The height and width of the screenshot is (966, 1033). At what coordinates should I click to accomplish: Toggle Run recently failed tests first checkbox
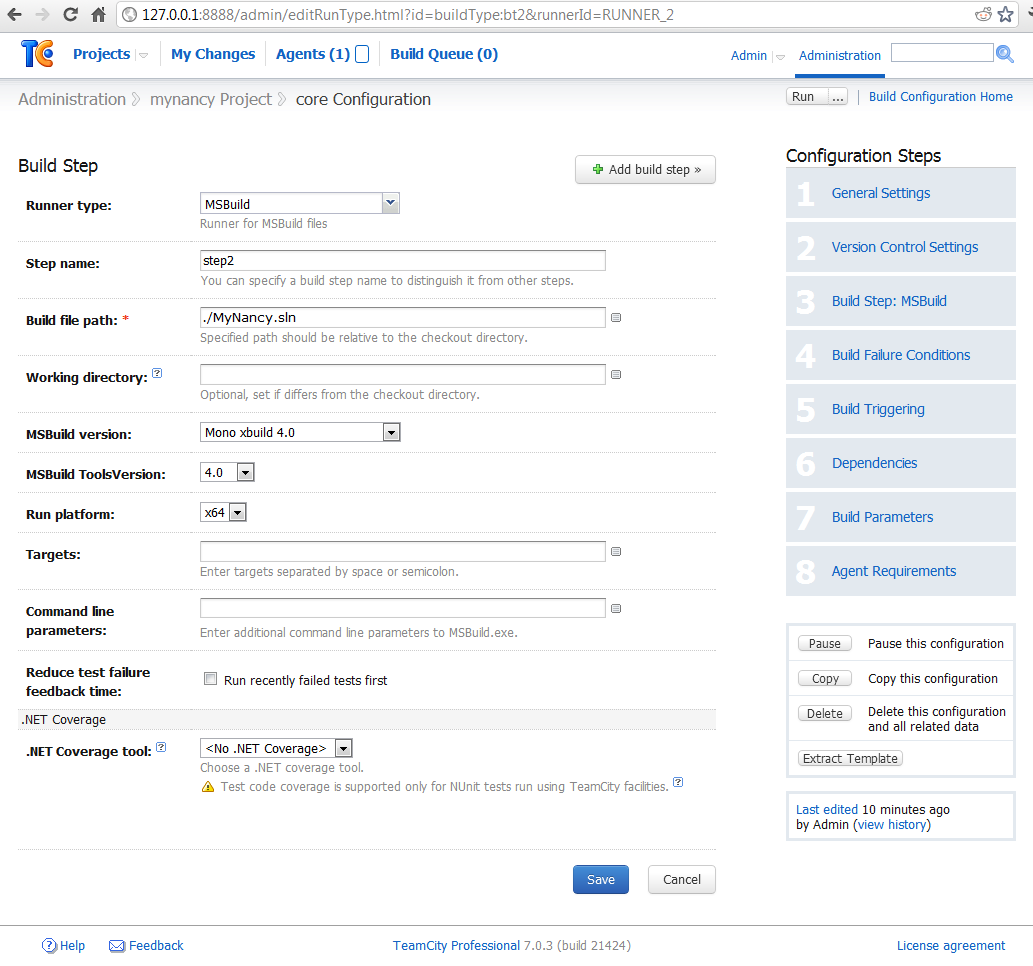point(210,679)
